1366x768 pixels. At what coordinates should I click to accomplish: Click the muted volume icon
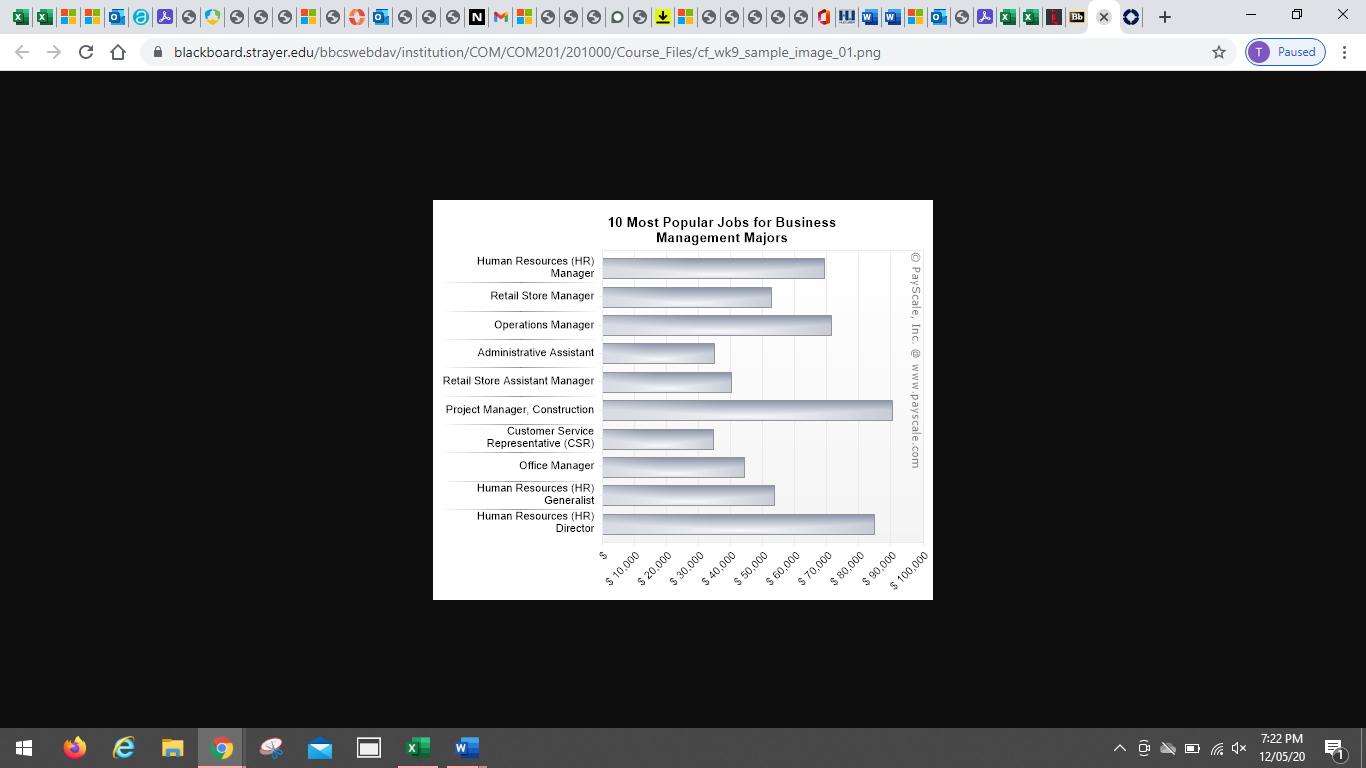1240,748
